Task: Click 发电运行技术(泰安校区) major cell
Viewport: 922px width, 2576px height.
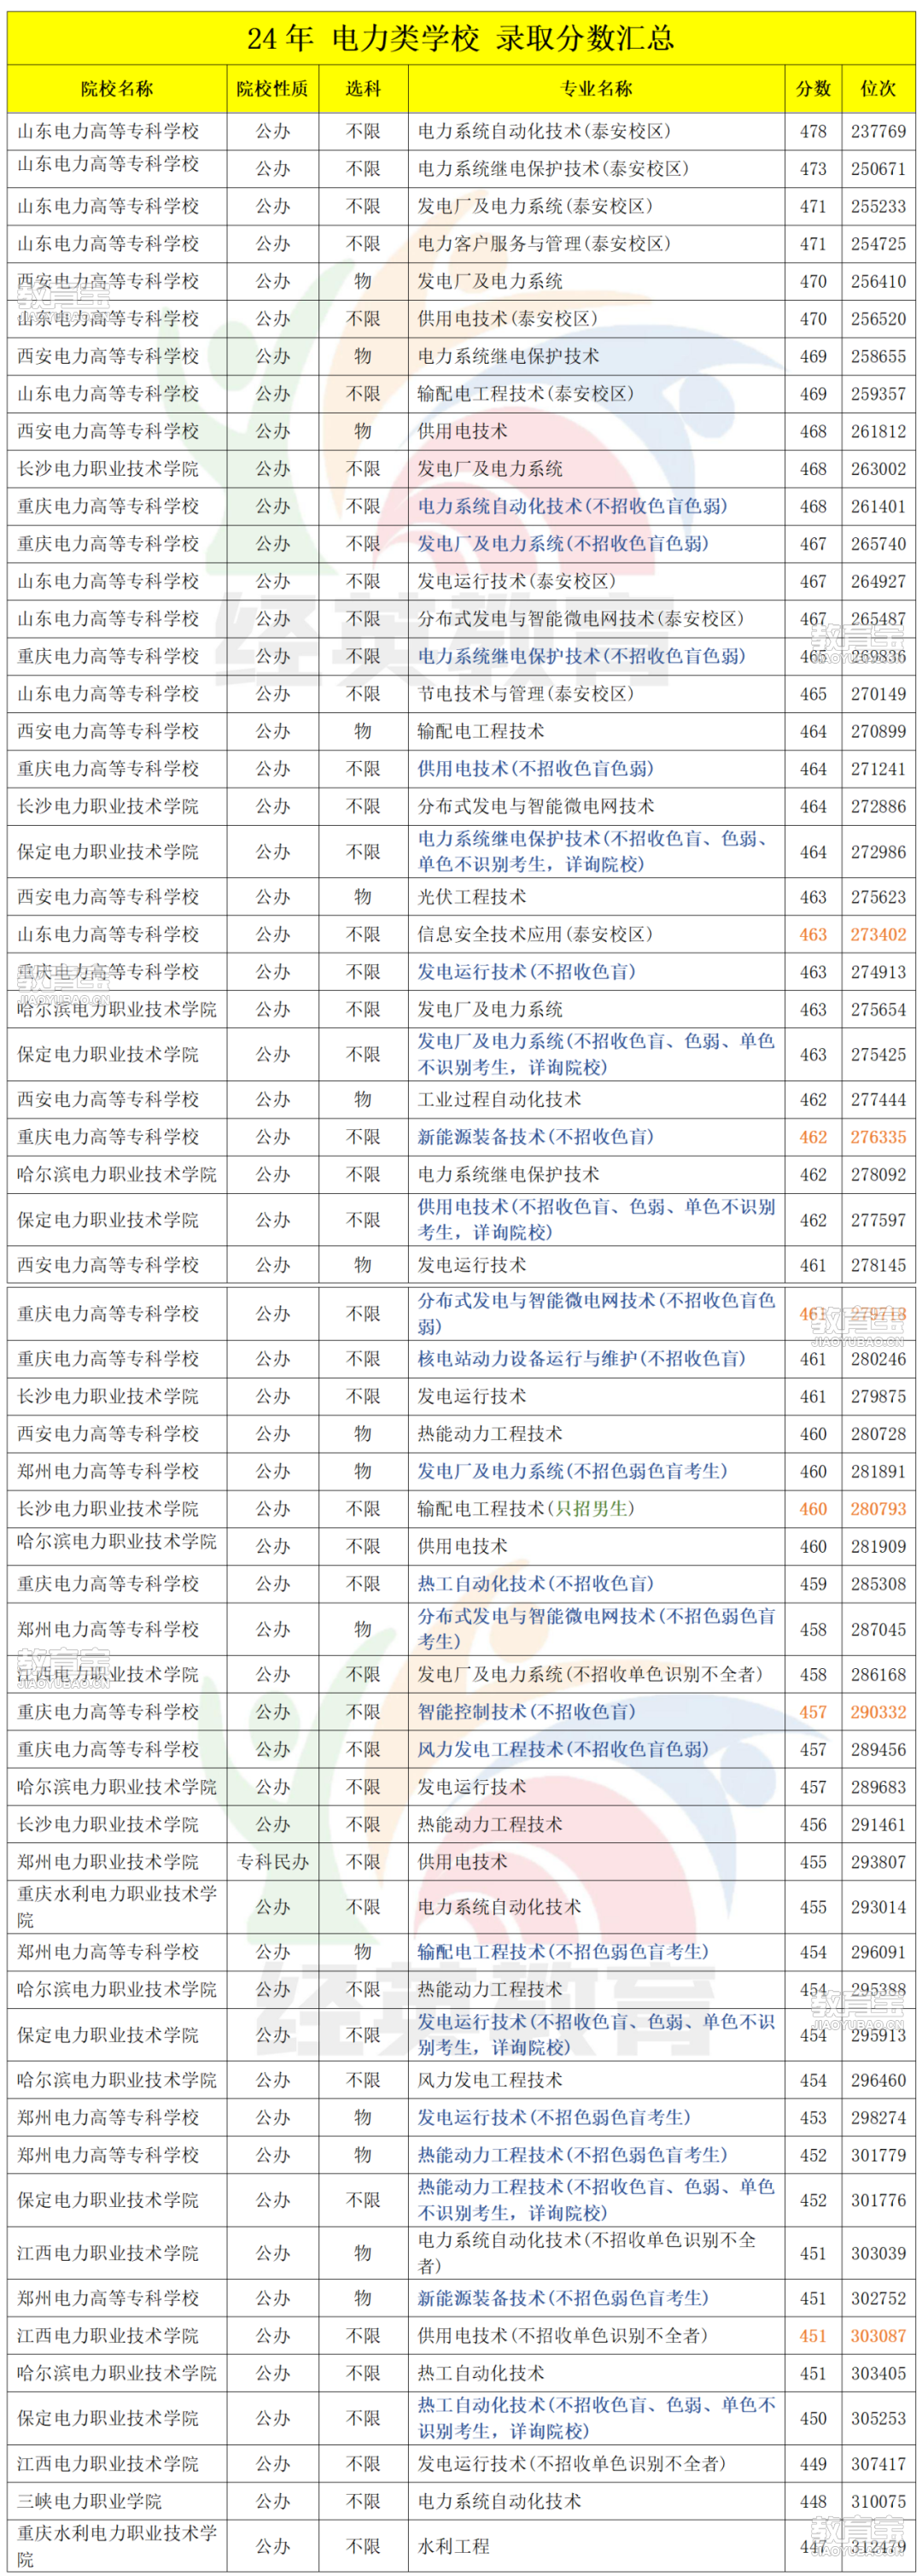Action: pos(516,581)
